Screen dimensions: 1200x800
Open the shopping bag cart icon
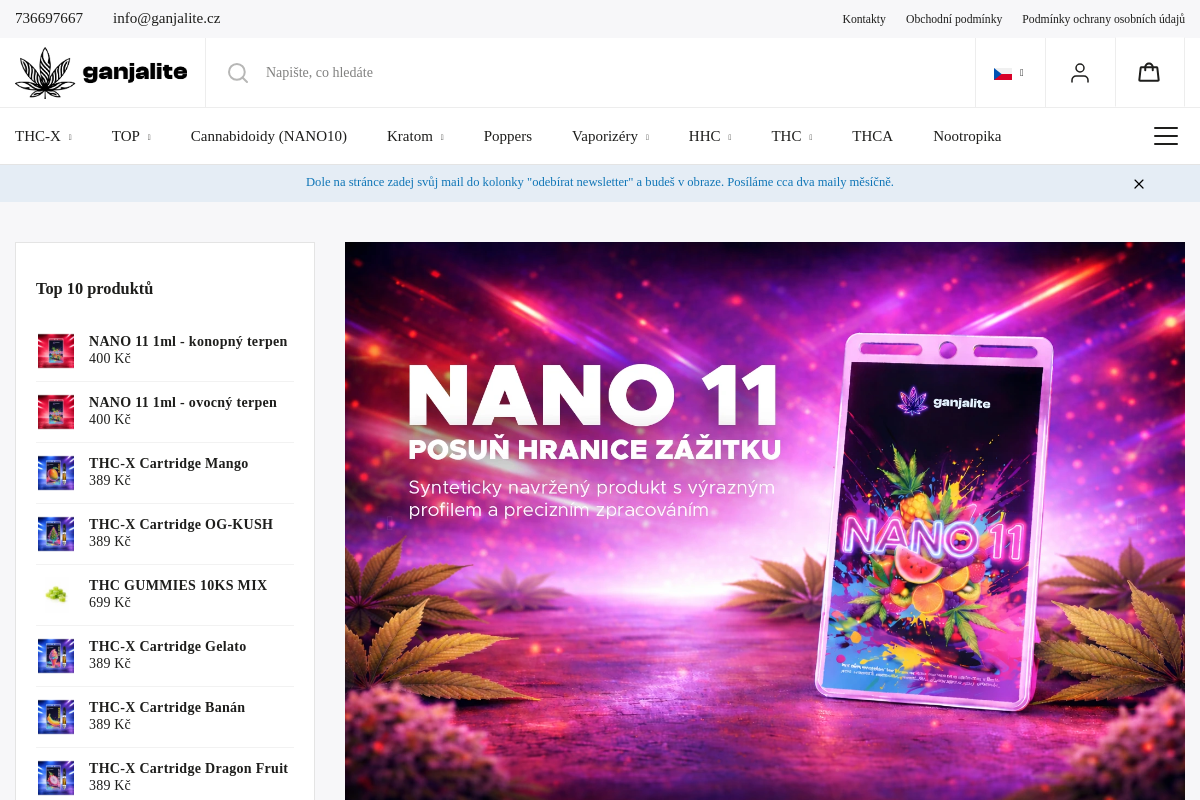pyautogui.click(x=1149, y=72)
